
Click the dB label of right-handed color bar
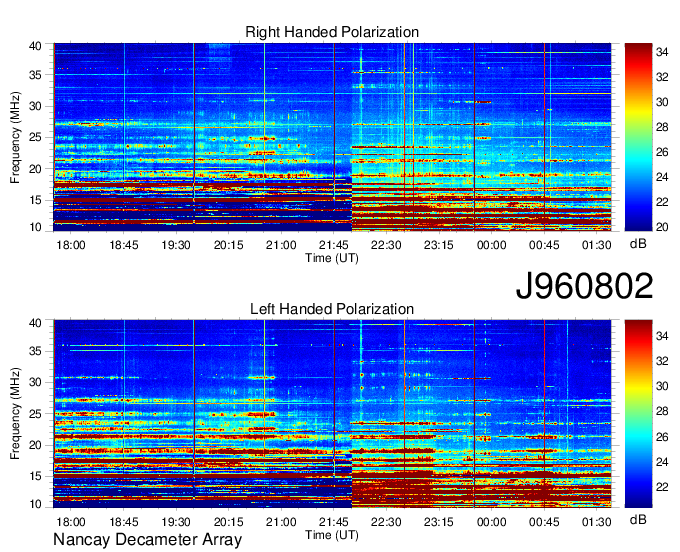click(x=638, y=244)
